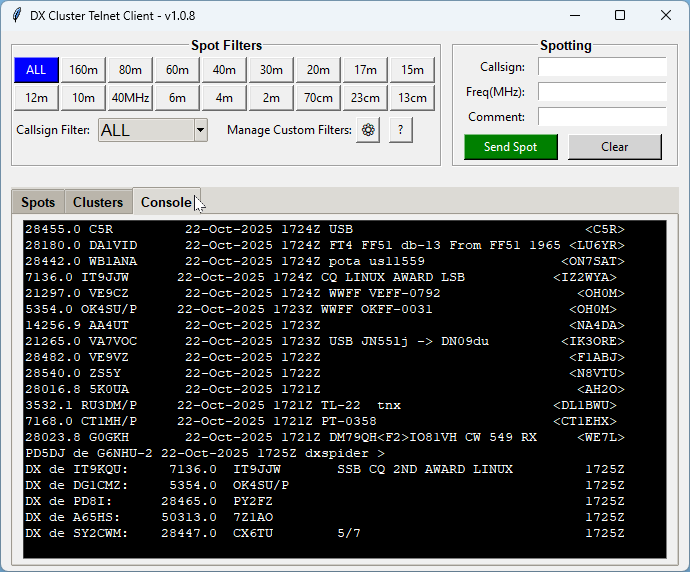Open the Callsign Filter combo box showing ALL
The image size is (690, 572).
pos(145,130)
